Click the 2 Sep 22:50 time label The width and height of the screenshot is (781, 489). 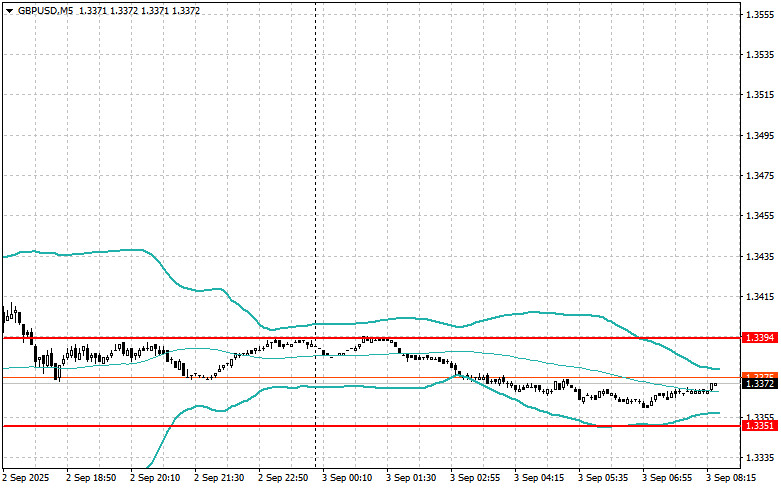[x=283, y=478]
